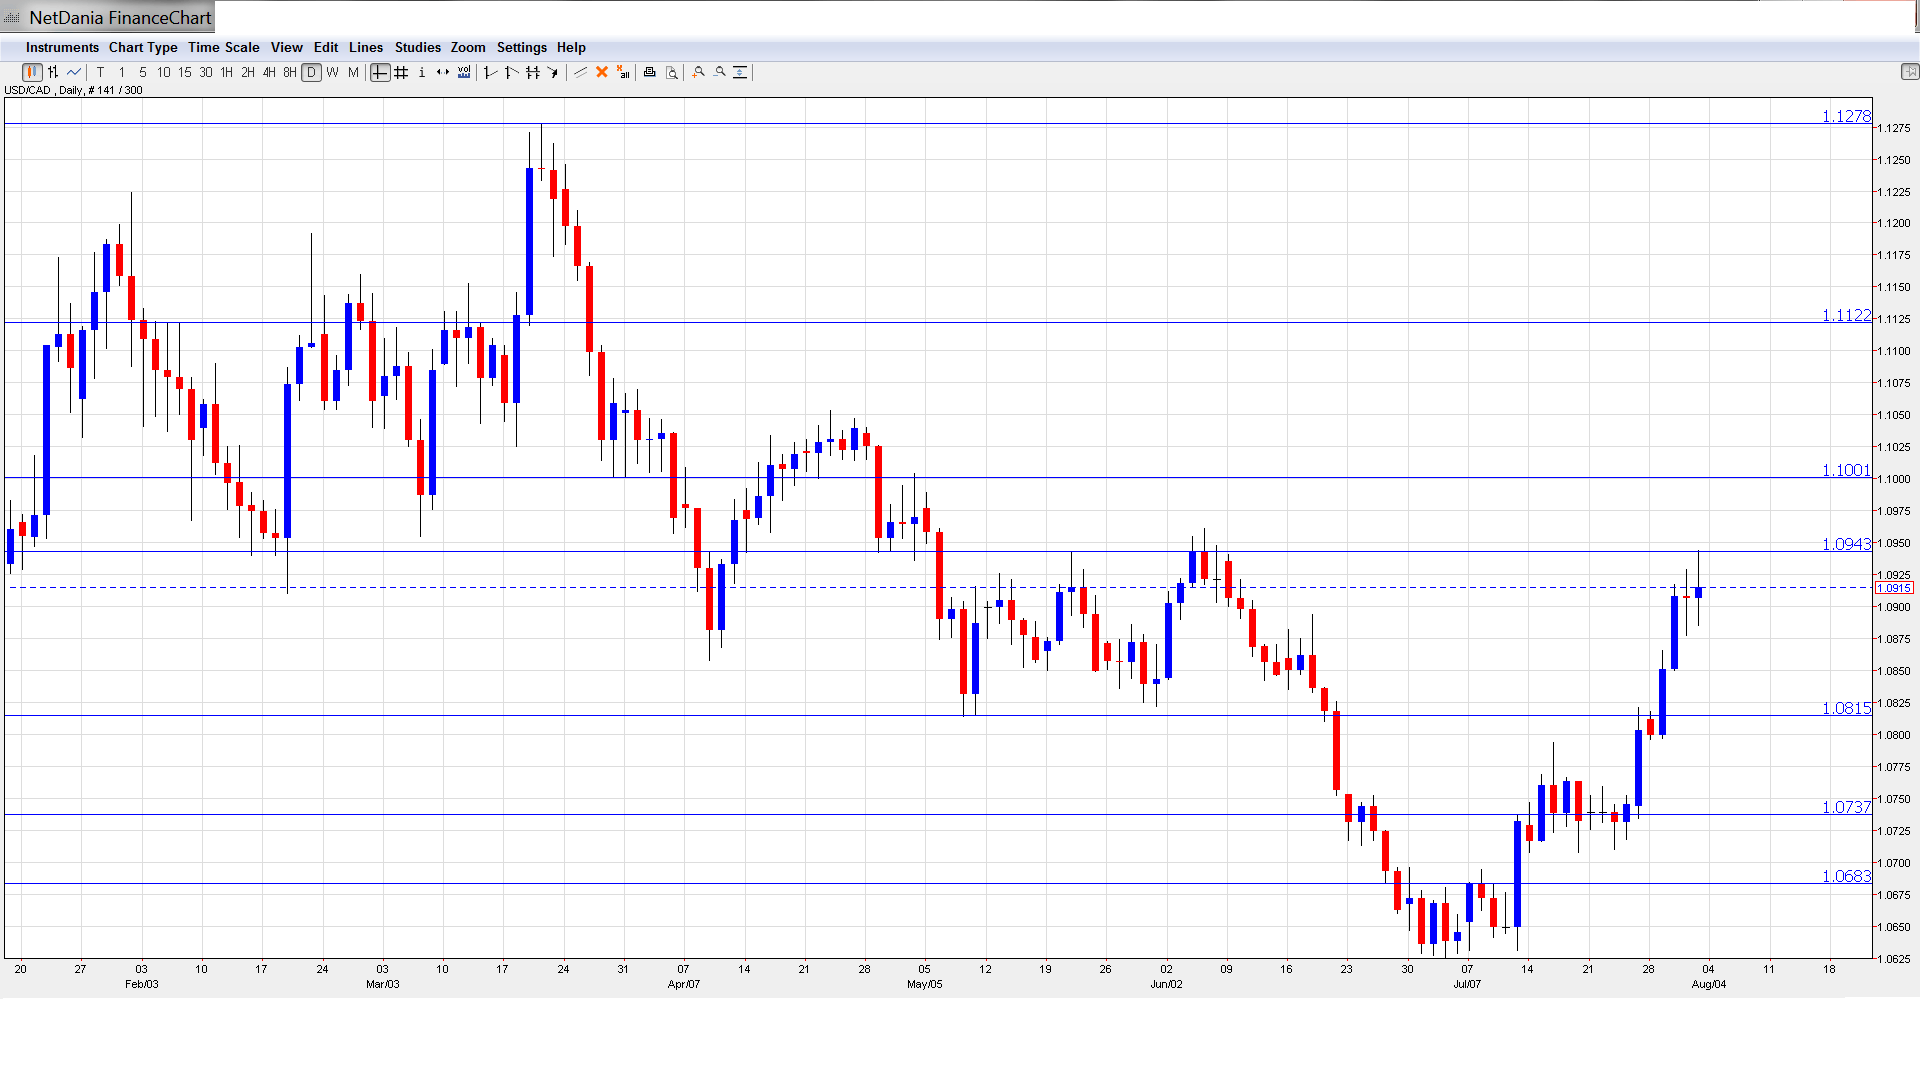Screen dimensions: 1920x1080
Task: Click the 1.1122 blue horizontal line label
Action: [1846, 315]
